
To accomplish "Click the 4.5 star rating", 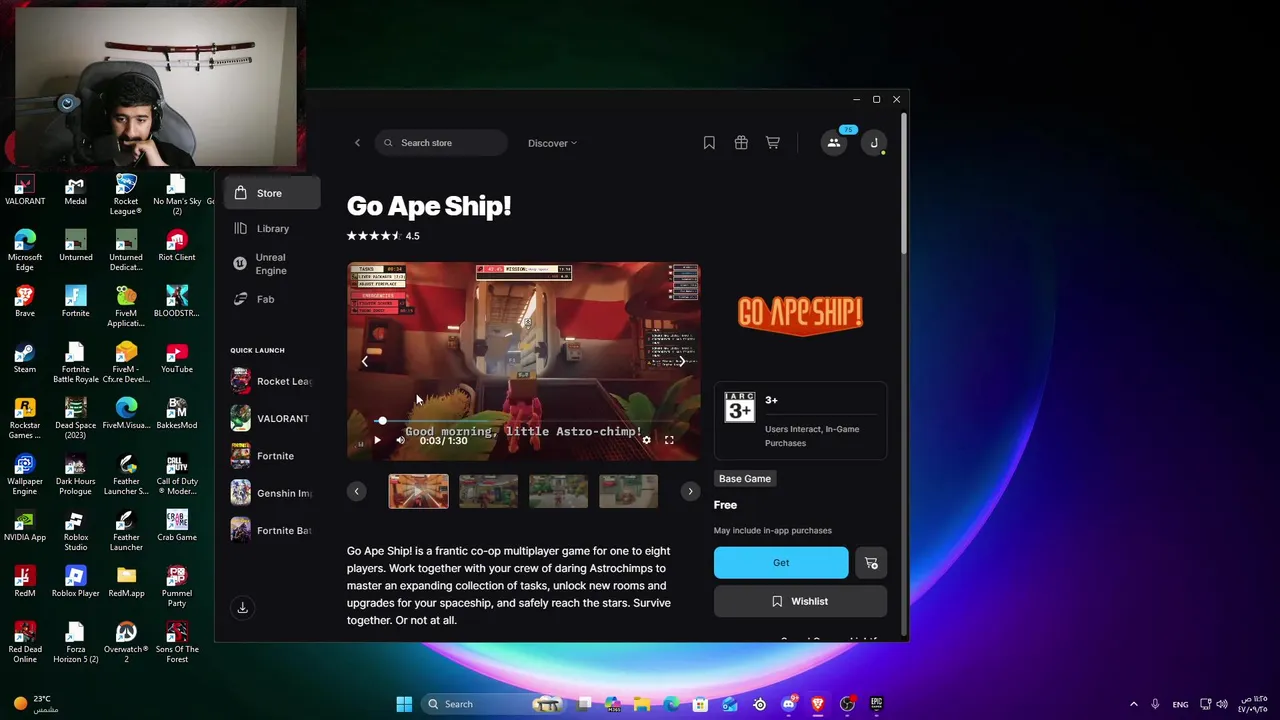I will pyautogui.click(x=383, y=236).
